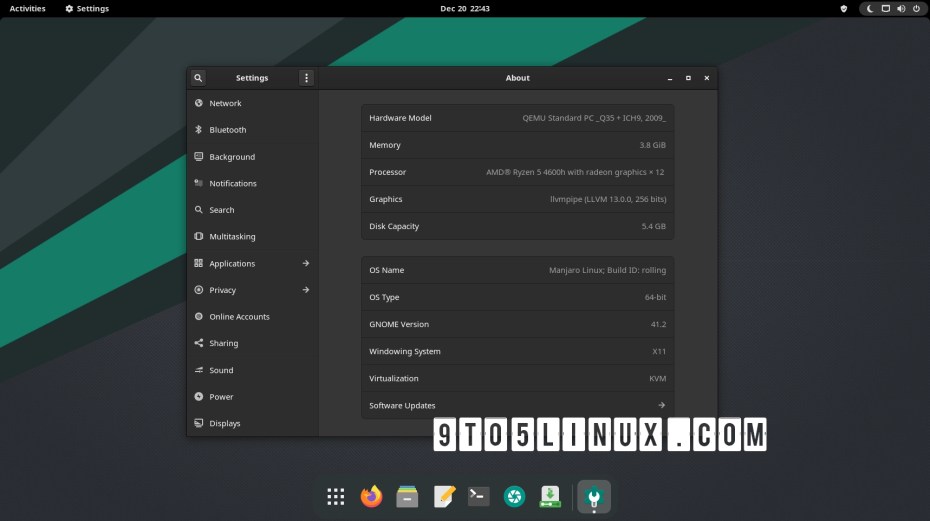Open the Settings search icon
The height and width of the screenshot is (521, 930).
198,78
